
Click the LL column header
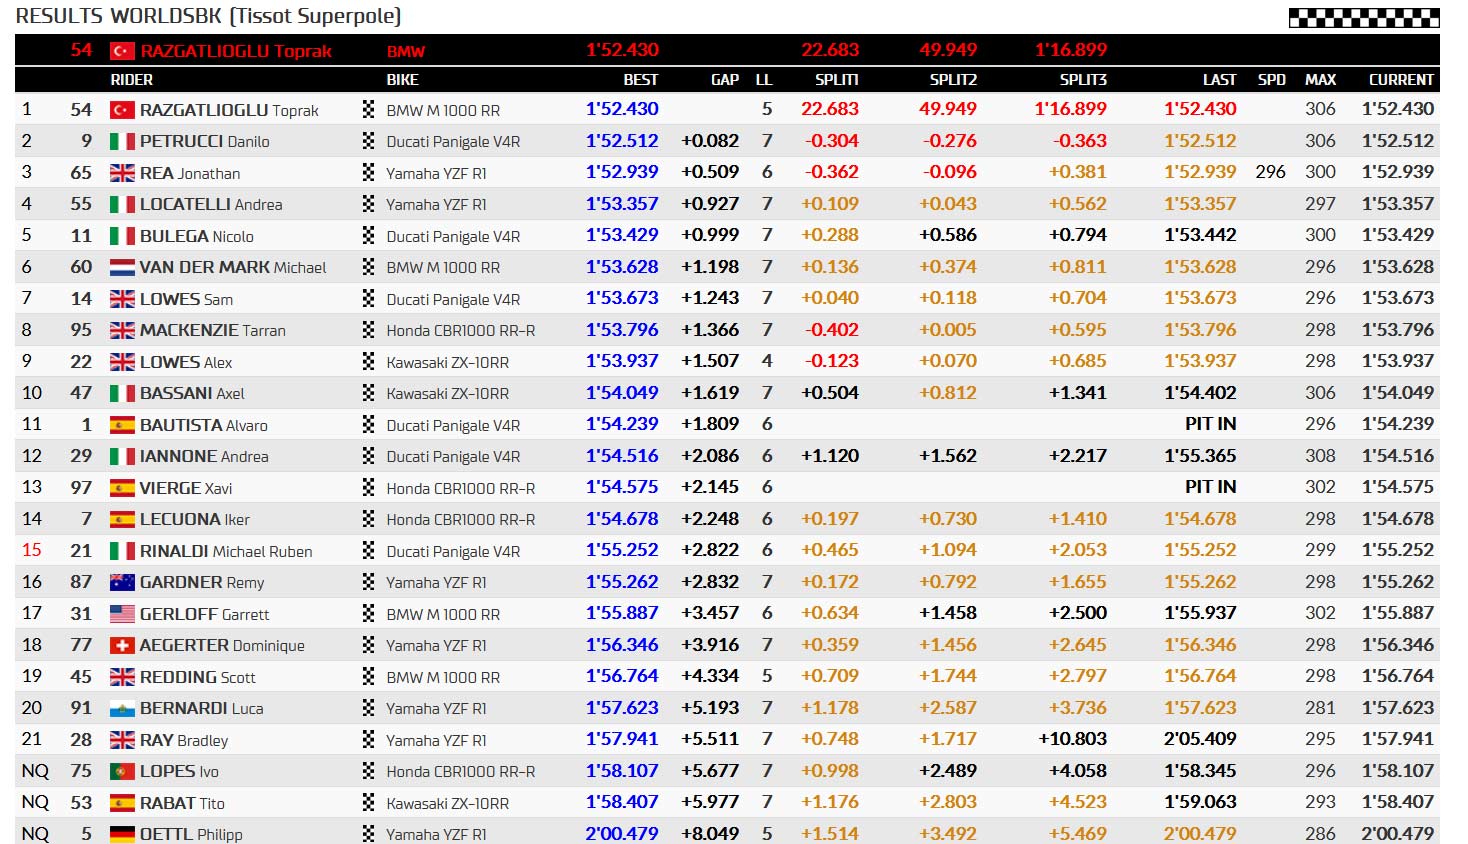[x=764, y=80]
